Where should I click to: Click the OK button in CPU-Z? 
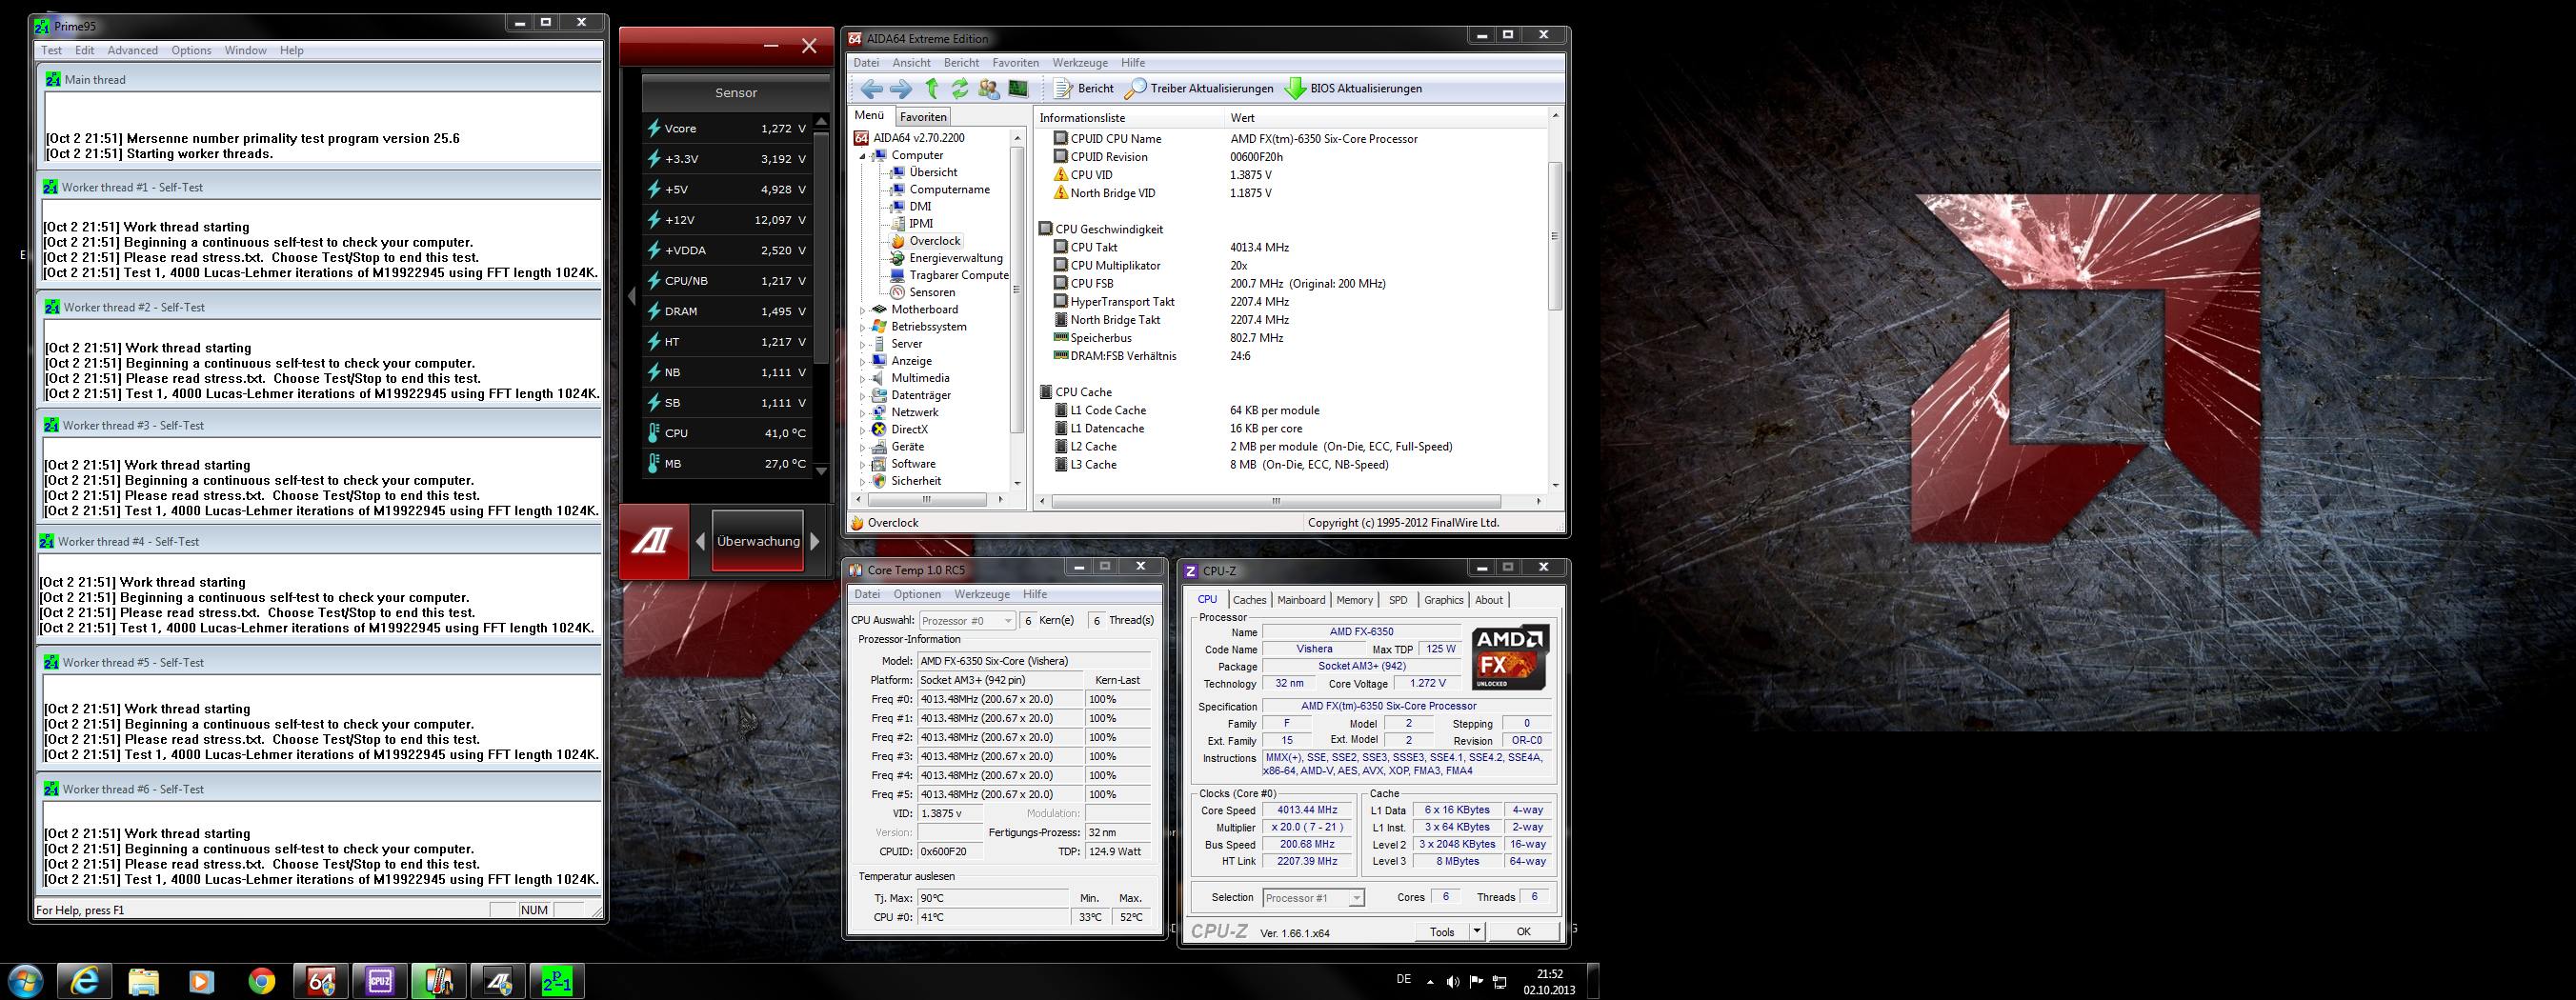[x=1523, y=931]
